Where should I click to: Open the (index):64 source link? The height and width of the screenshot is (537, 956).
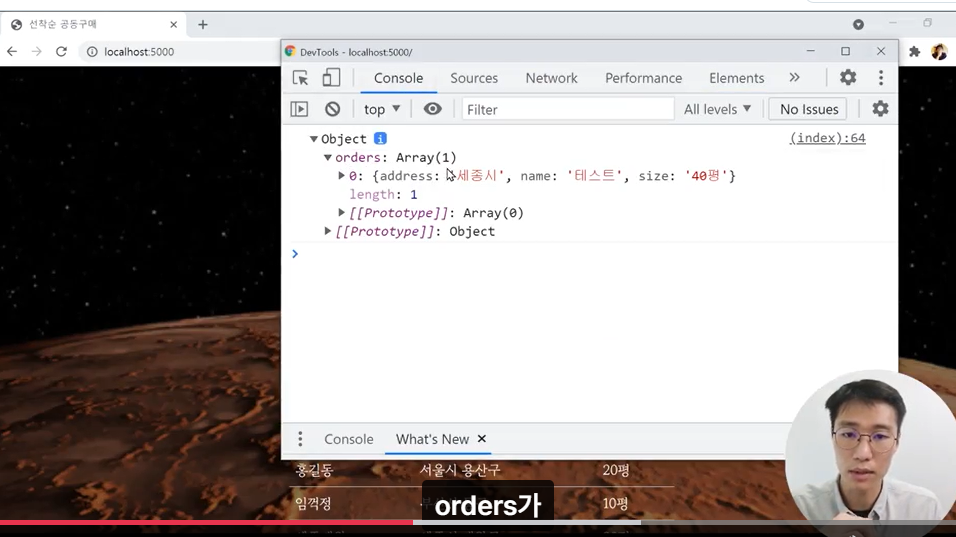[827, 138]
